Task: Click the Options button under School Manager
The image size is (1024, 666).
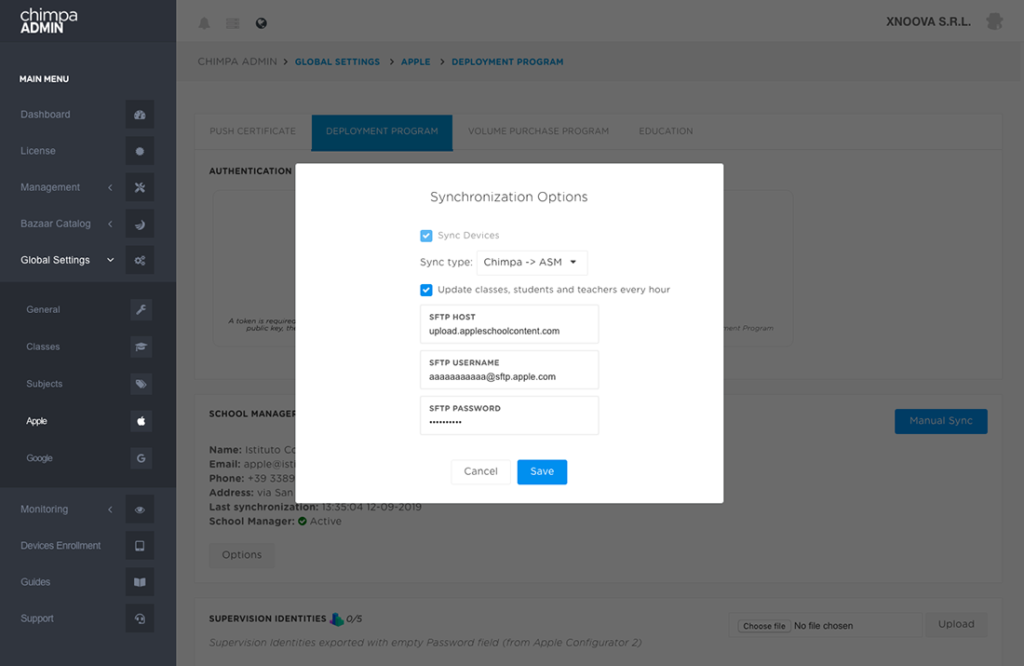Action: 242,555
